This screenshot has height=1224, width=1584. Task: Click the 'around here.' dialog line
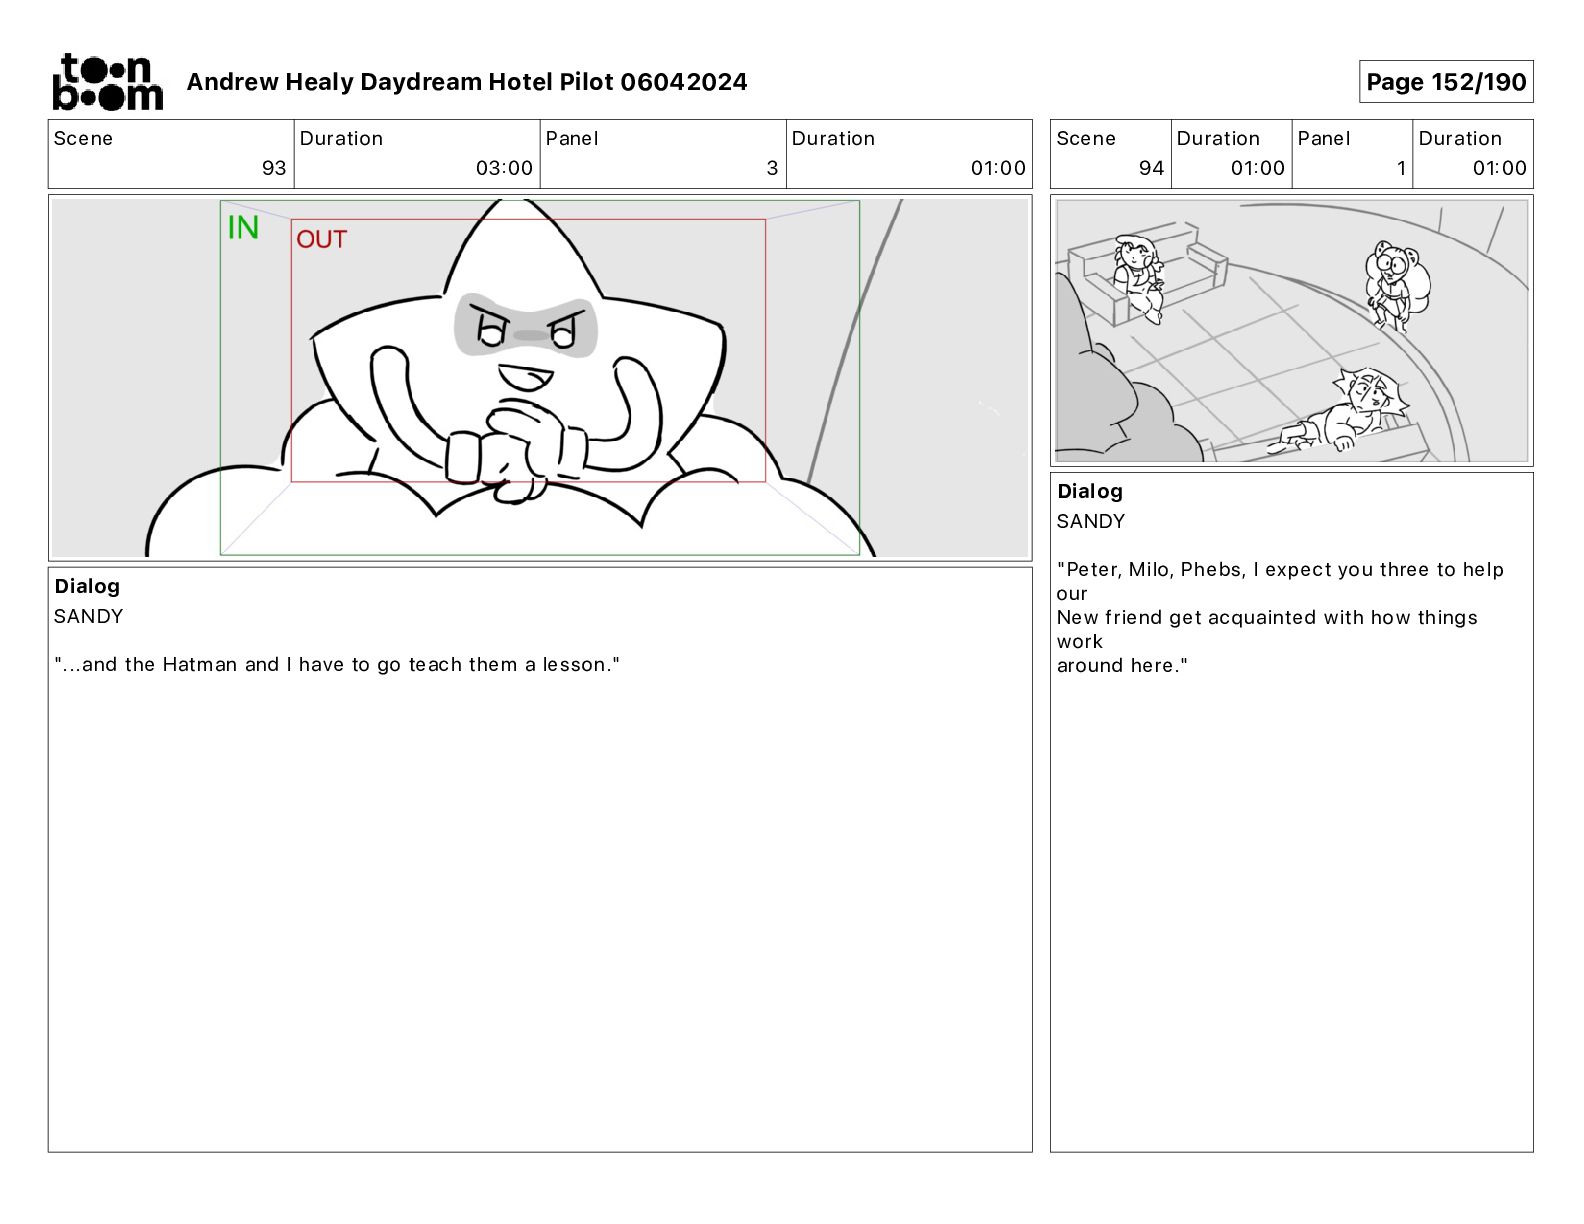(1122, 665)
